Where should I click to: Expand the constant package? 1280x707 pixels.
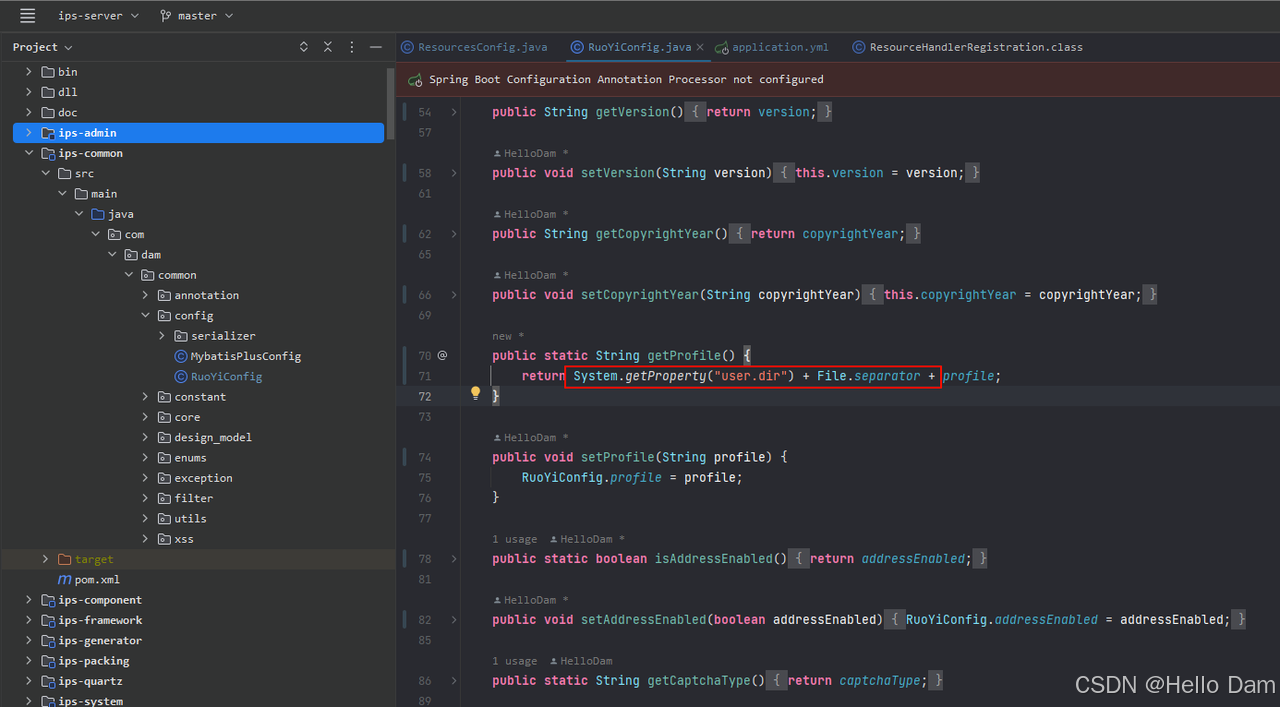point(145,397)
